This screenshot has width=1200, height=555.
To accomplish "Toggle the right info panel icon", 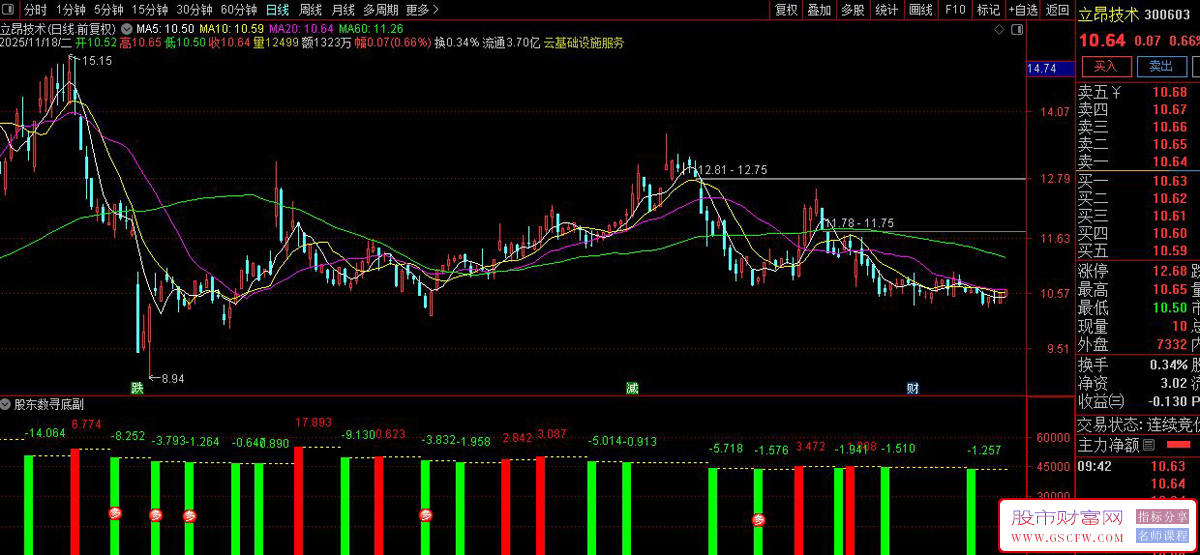I will [1018, 31].
